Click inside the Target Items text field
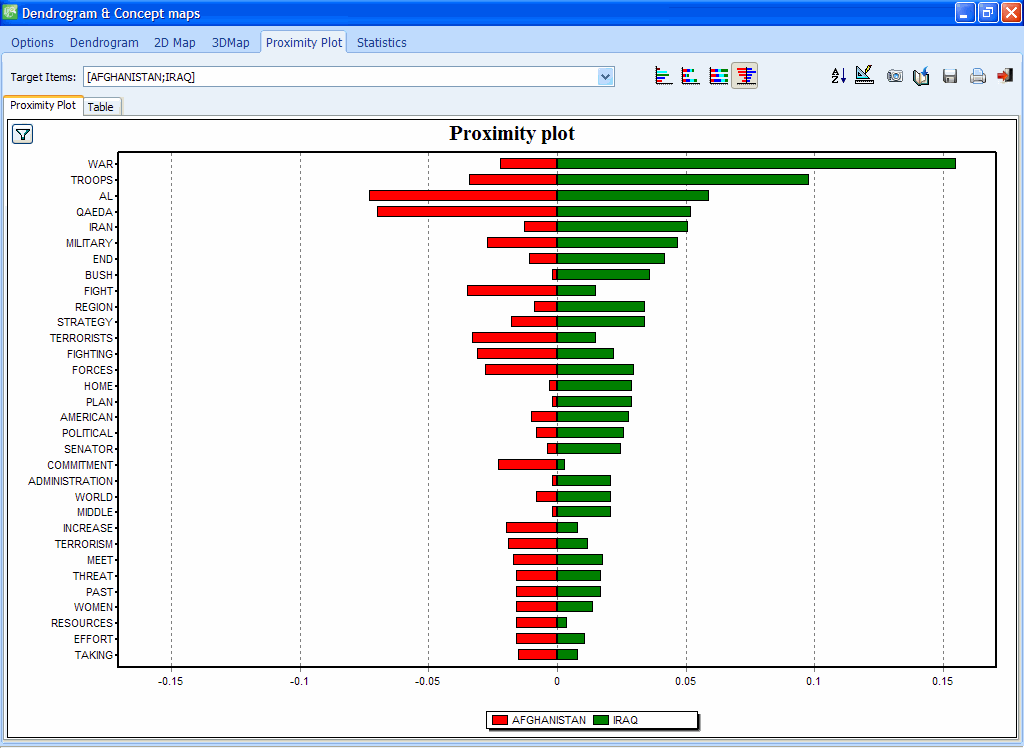This screenshot has height=748, width=1024. (340, 77)
